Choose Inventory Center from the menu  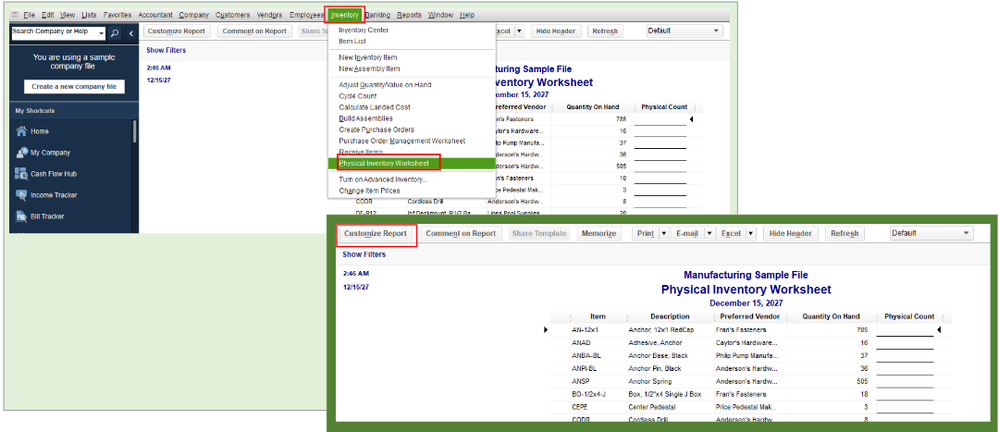pyautogui.click(x=364, y=30)
